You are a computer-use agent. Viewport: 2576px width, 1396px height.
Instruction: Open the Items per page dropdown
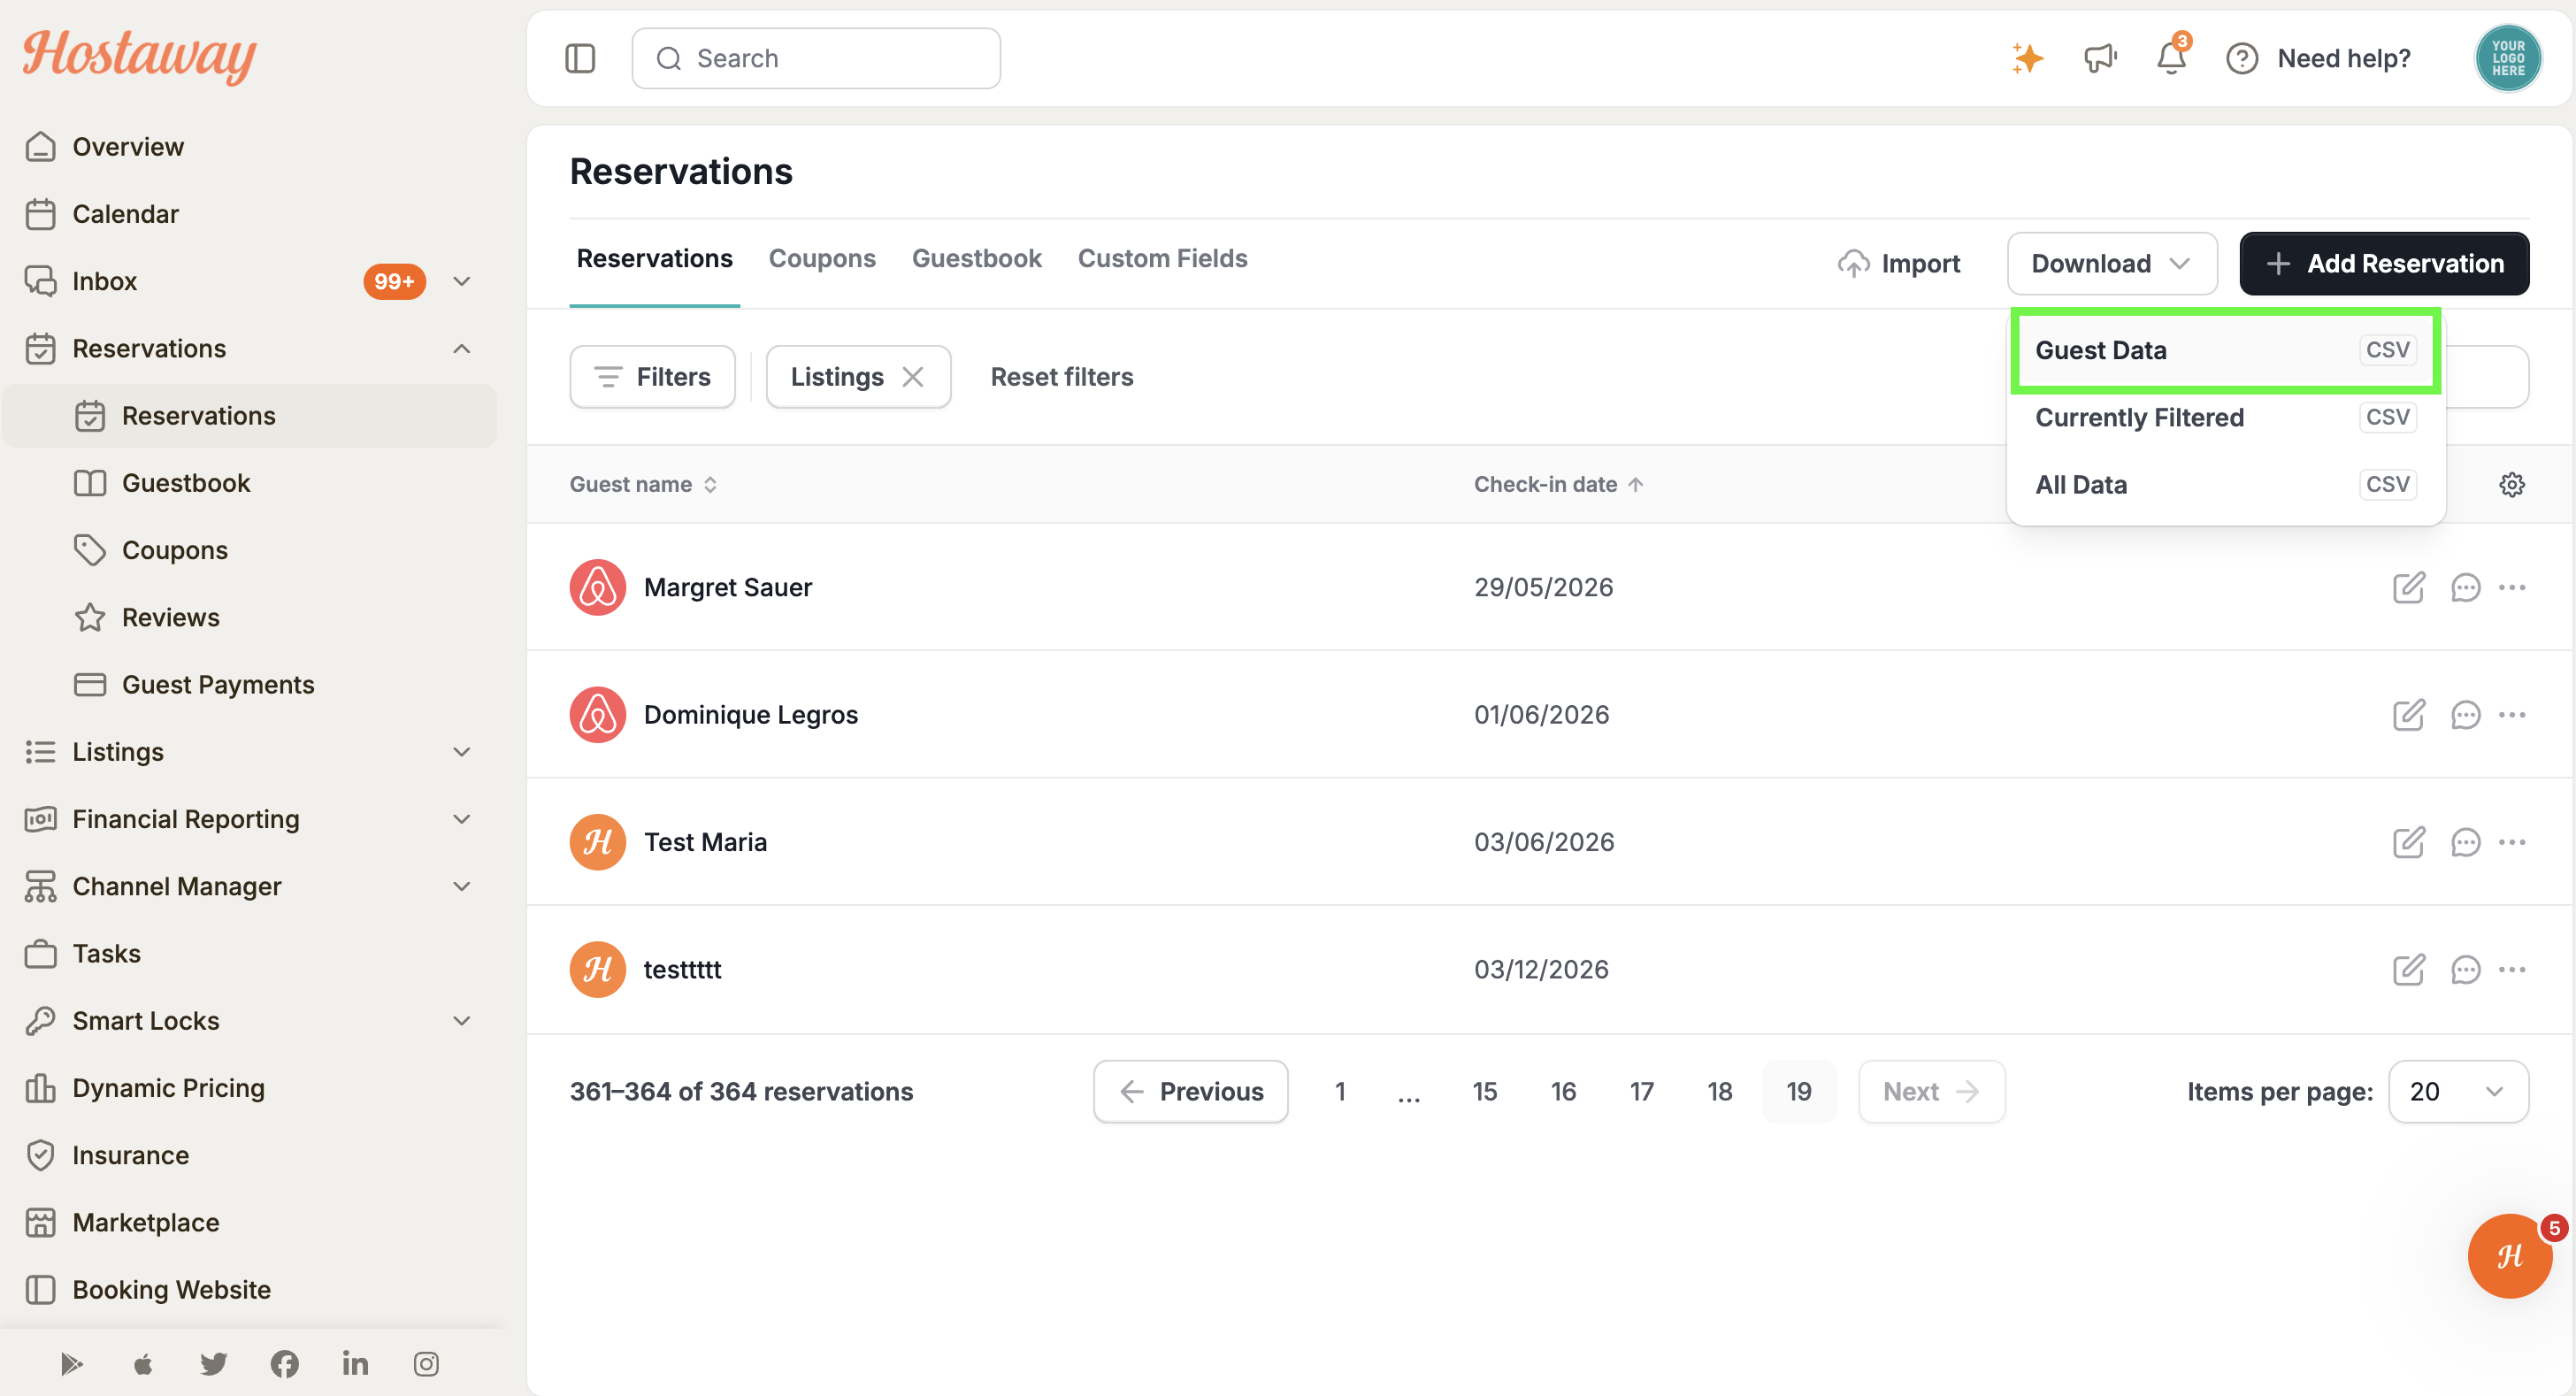click(x=2458, y=1091)
